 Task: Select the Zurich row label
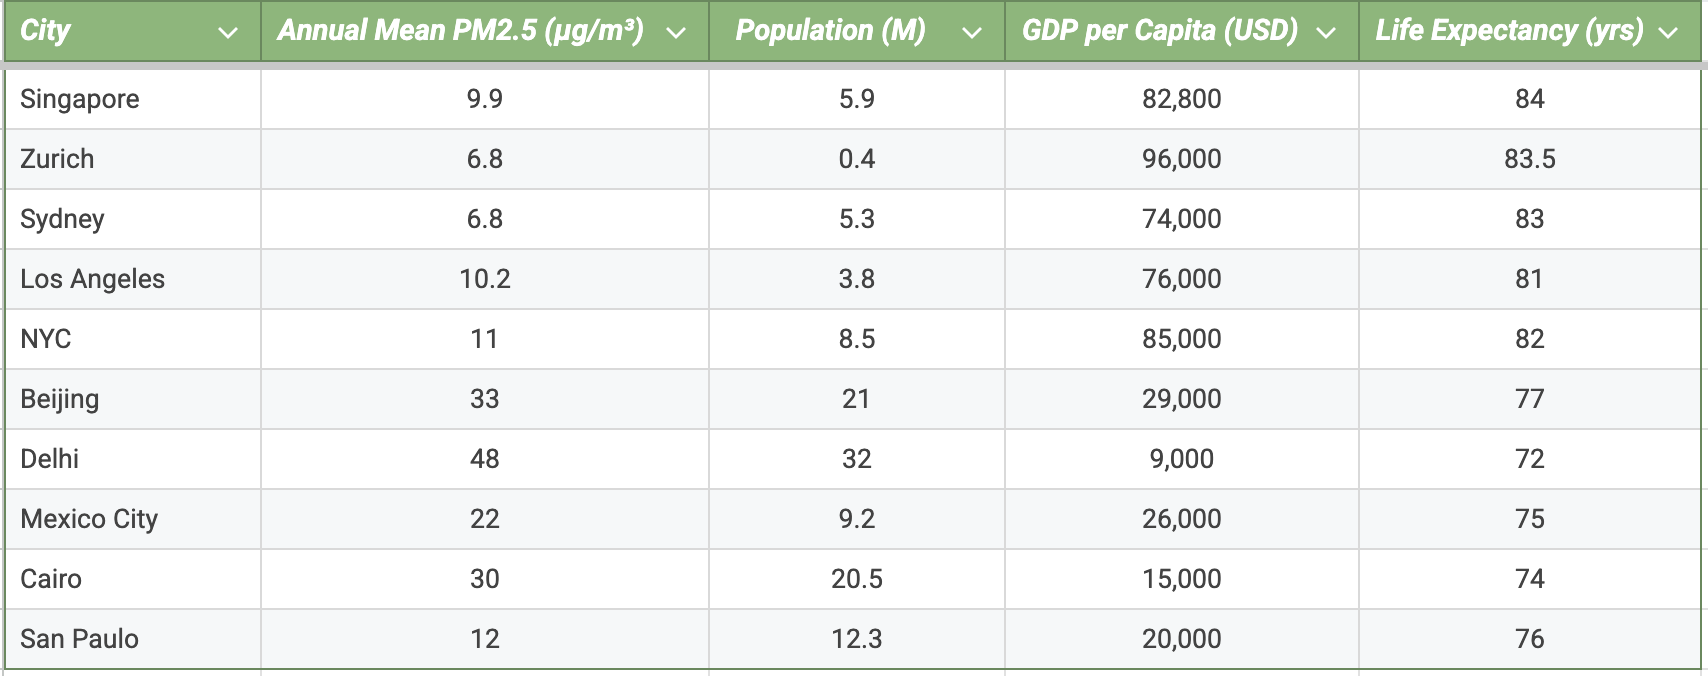[57, 159]
